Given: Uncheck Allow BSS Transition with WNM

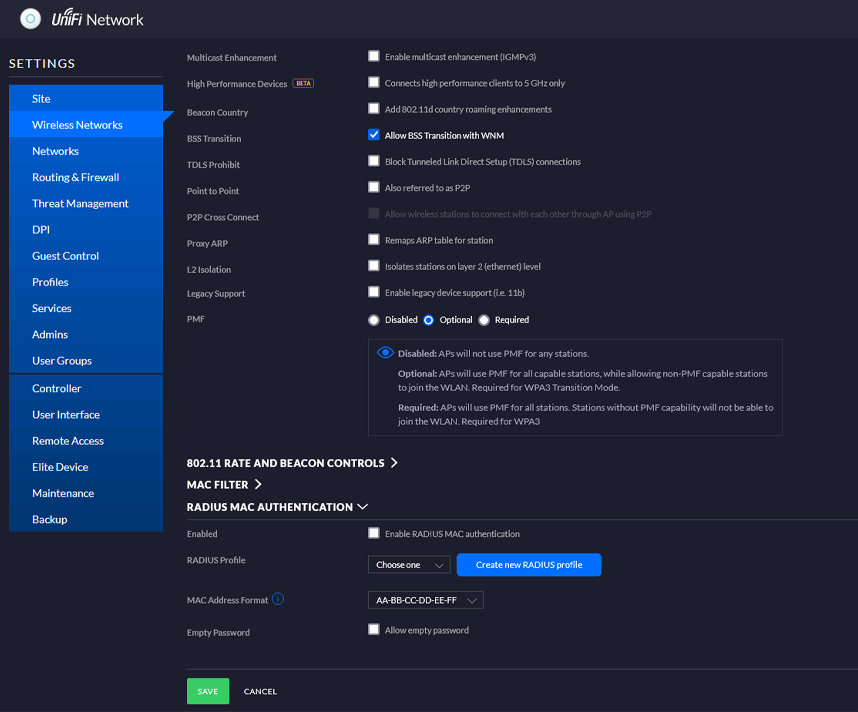Looking at the screenshot, I should click(374, 135).
